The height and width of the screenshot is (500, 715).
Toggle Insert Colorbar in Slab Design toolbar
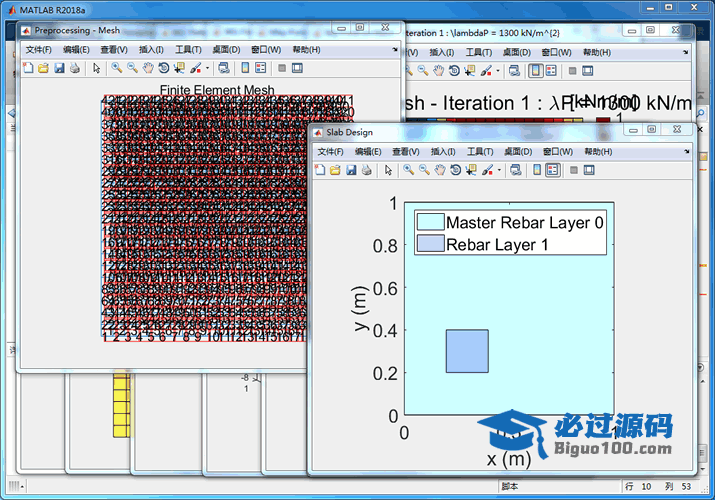pyautogui.click(x=536, y=170)
